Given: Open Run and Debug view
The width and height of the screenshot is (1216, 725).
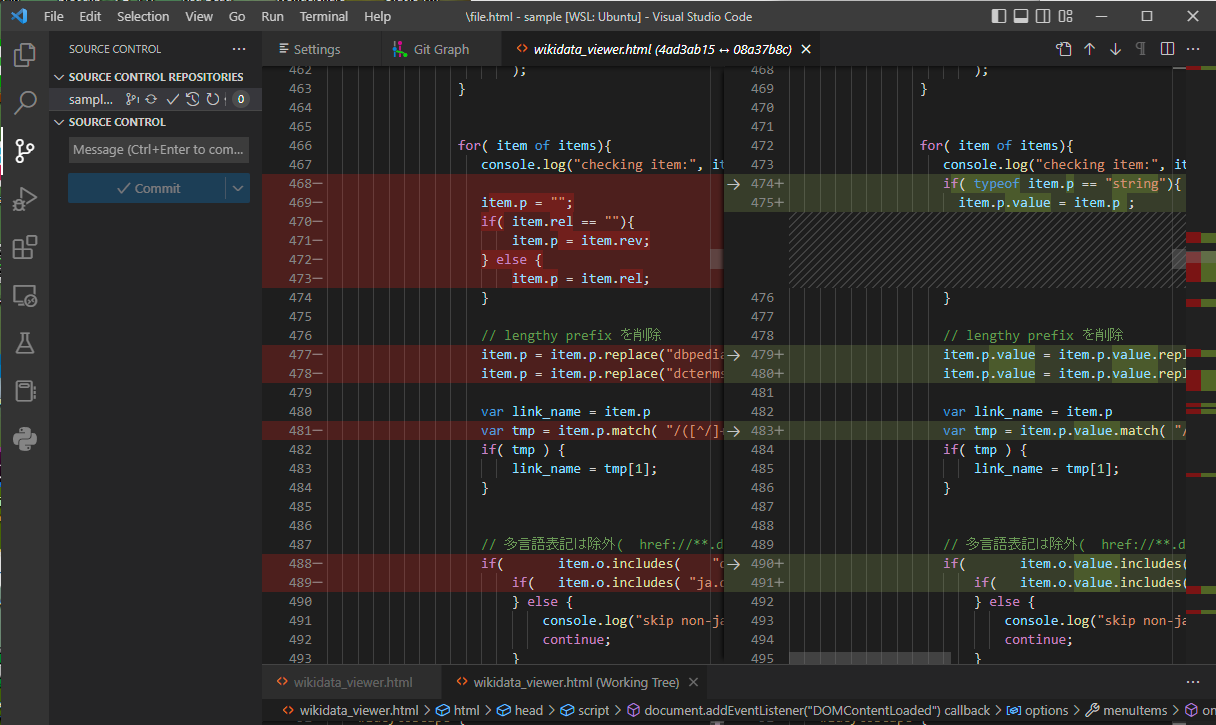Looking at the screenshot, I should 25,199.
